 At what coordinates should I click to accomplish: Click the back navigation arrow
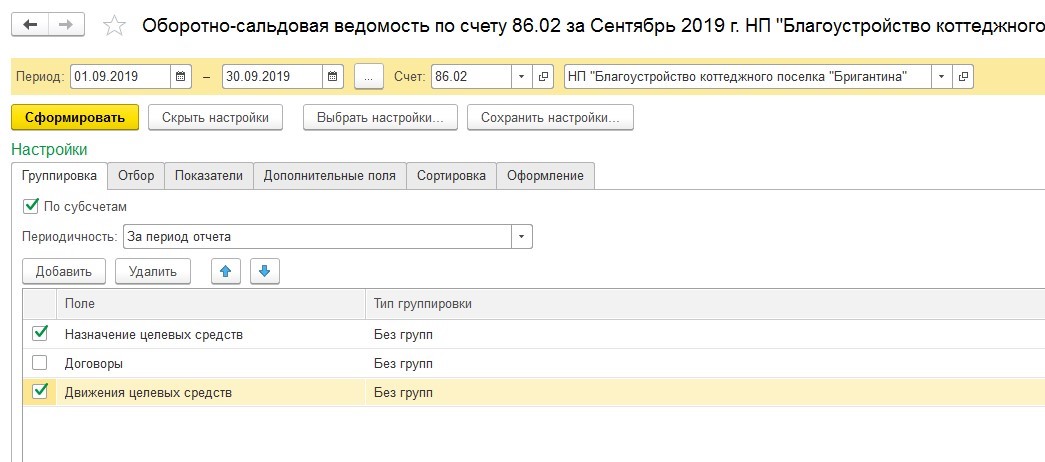coord(30,25)
